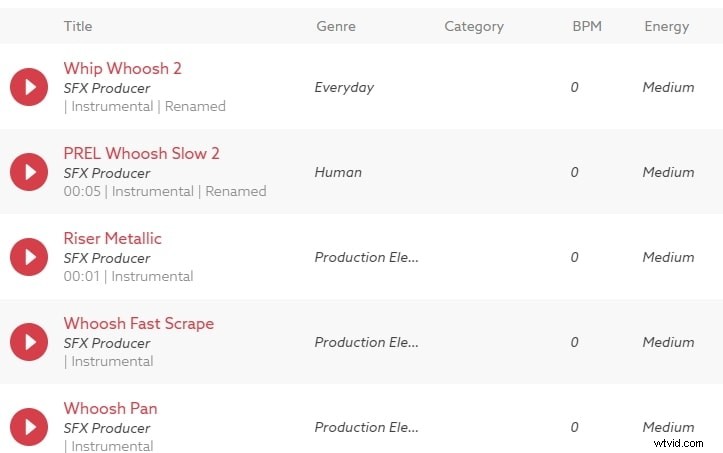This screenshot has width=723, height=453.
Task: Sort tracks by BPM column
Action: (586, 26)
